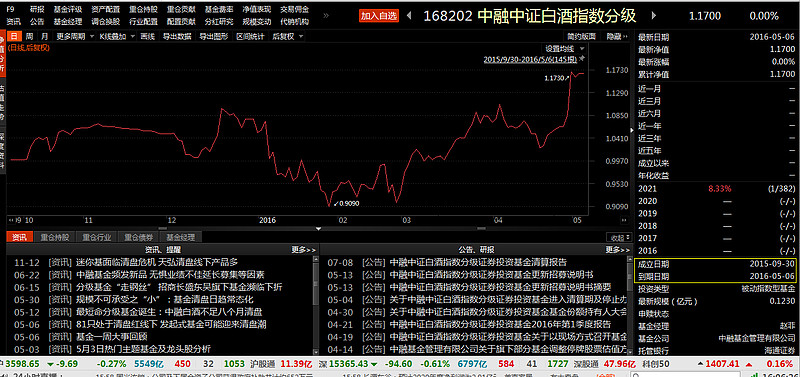The width and height of the screenshot is (800, 377).
Task: Click the 画线 drawing tool
Action: (x=147, y=36)
